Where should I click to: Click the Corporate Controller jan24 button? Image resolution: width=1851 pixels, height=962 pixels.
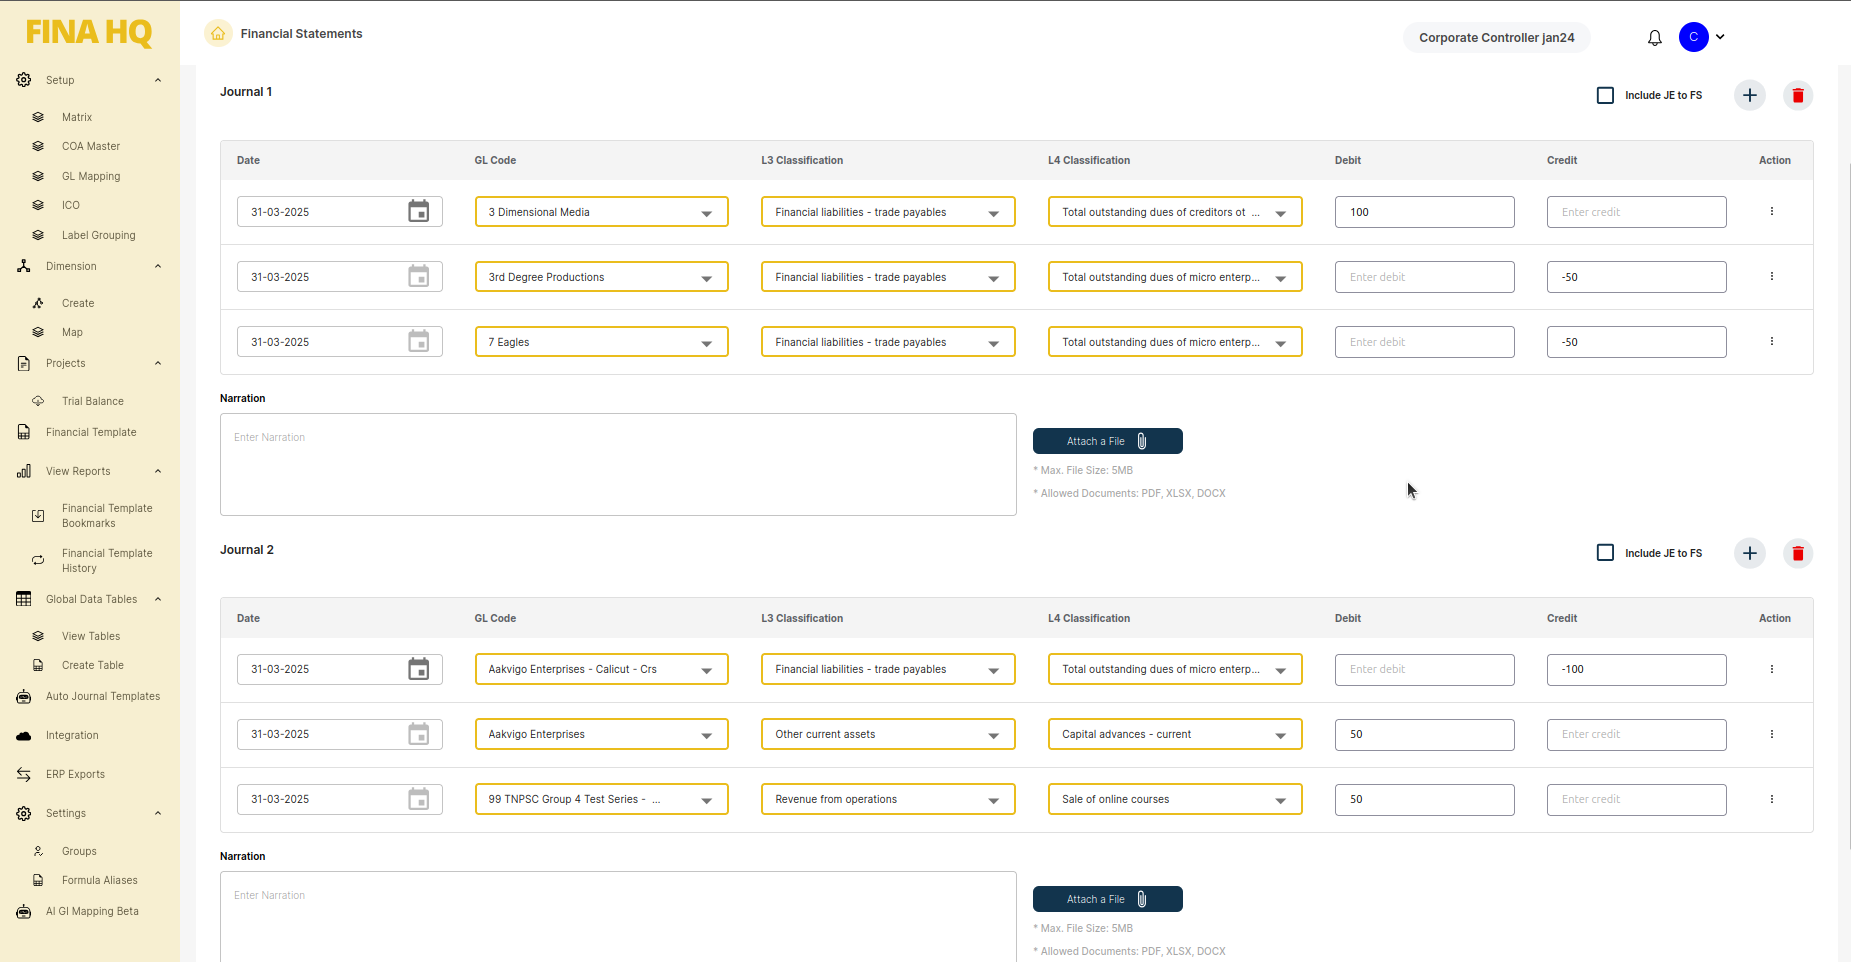pyautogui.click(x=1495, y=38)
